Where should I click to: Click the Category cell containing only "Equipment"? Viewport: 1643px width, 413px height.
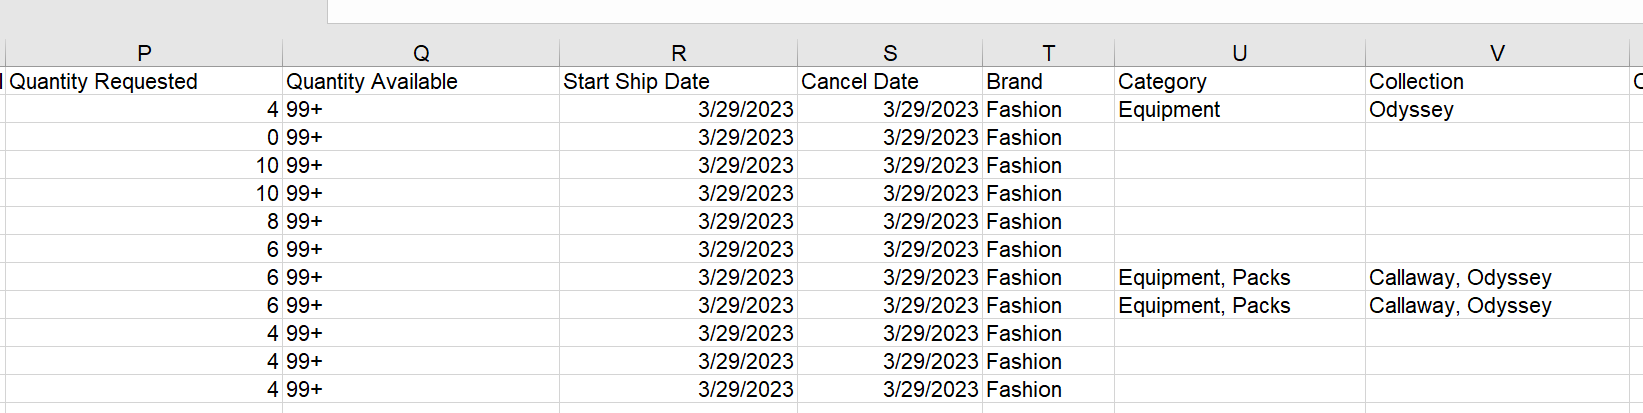click(x=1239, y=109)
